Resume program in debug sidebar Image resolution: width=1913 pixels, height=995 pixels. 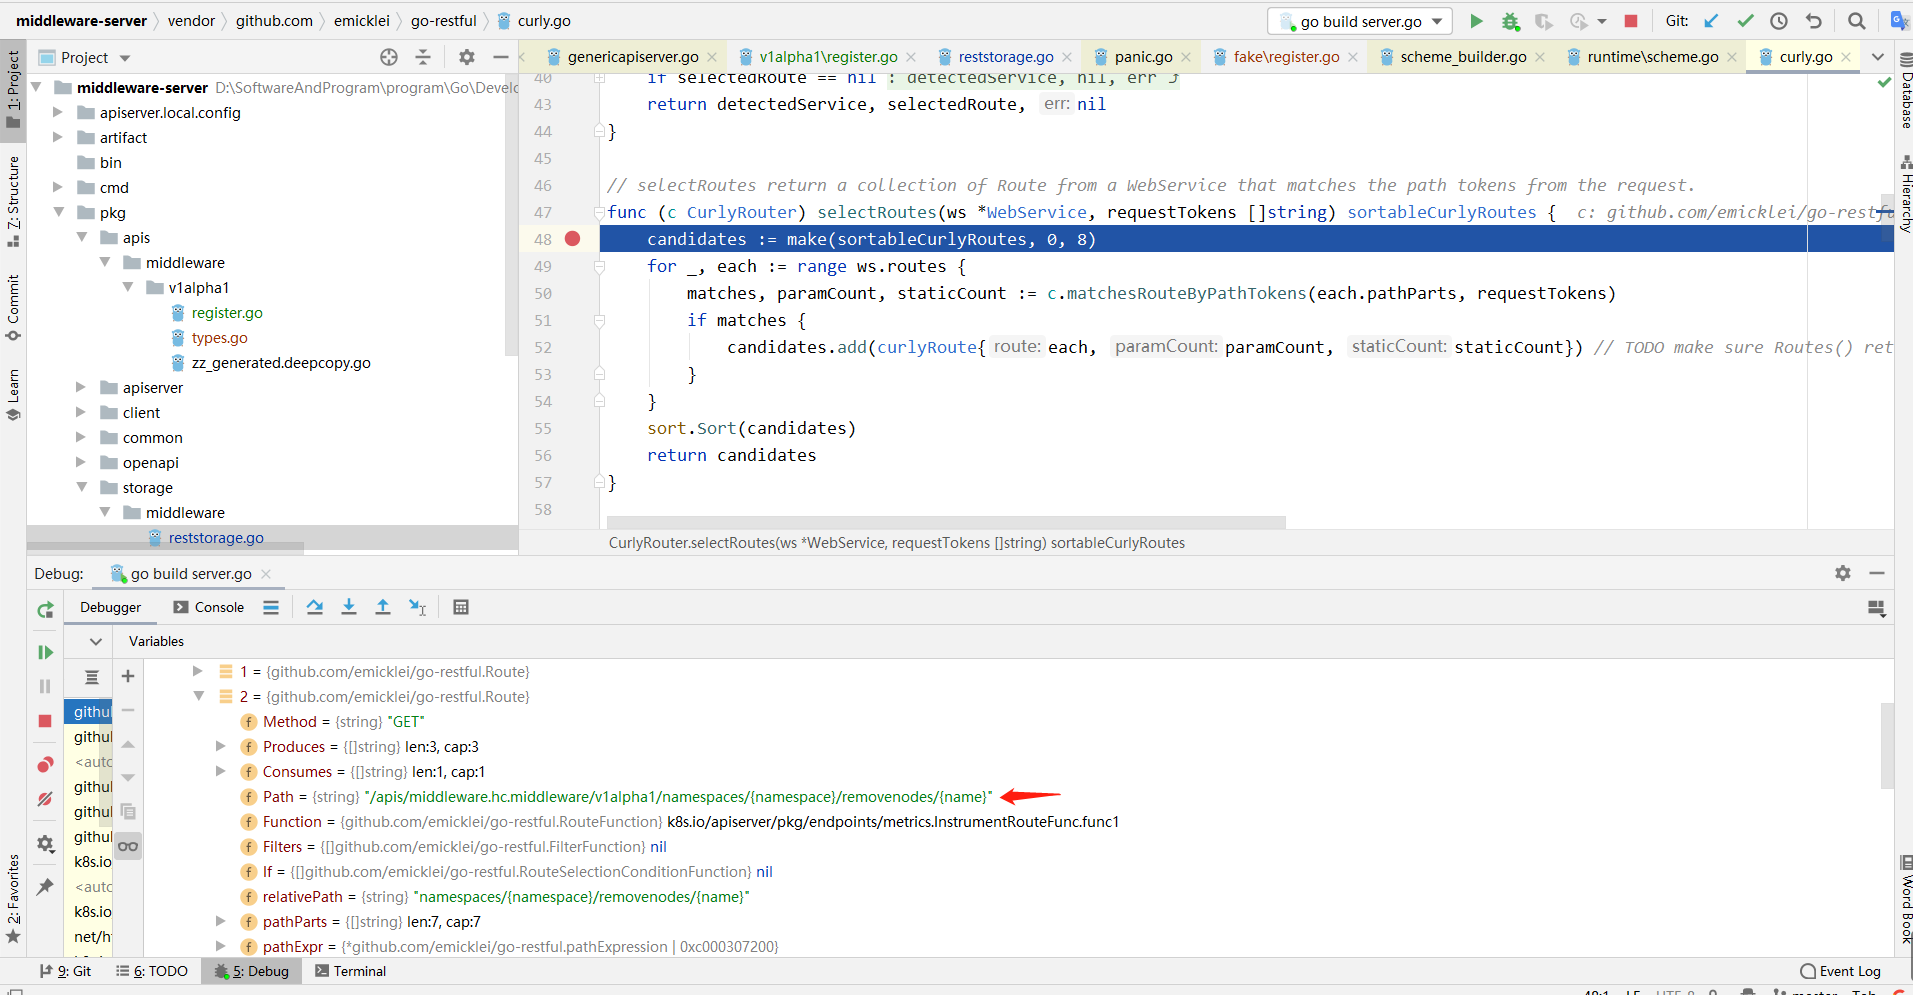[x=45, y=652]
